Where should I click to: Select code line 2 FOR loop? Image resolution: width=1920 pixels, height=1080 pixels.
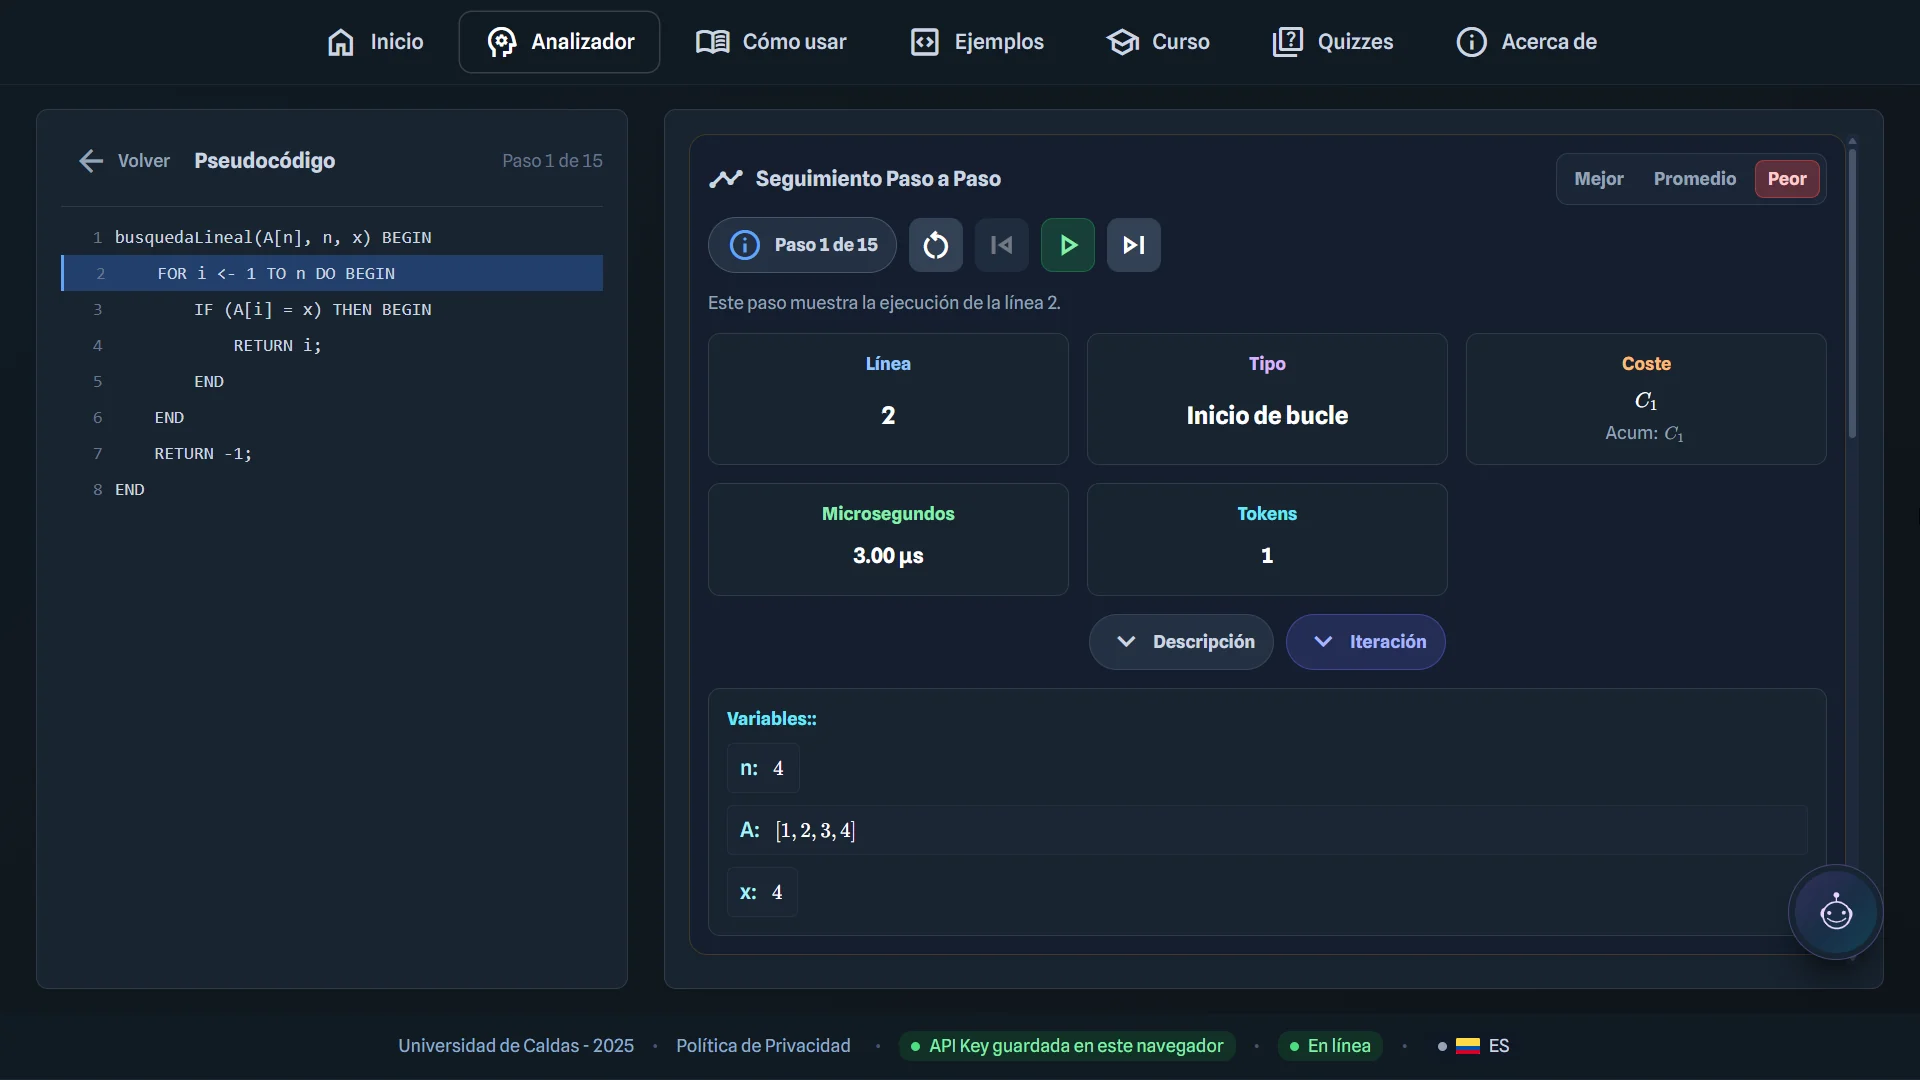[332, 273]
